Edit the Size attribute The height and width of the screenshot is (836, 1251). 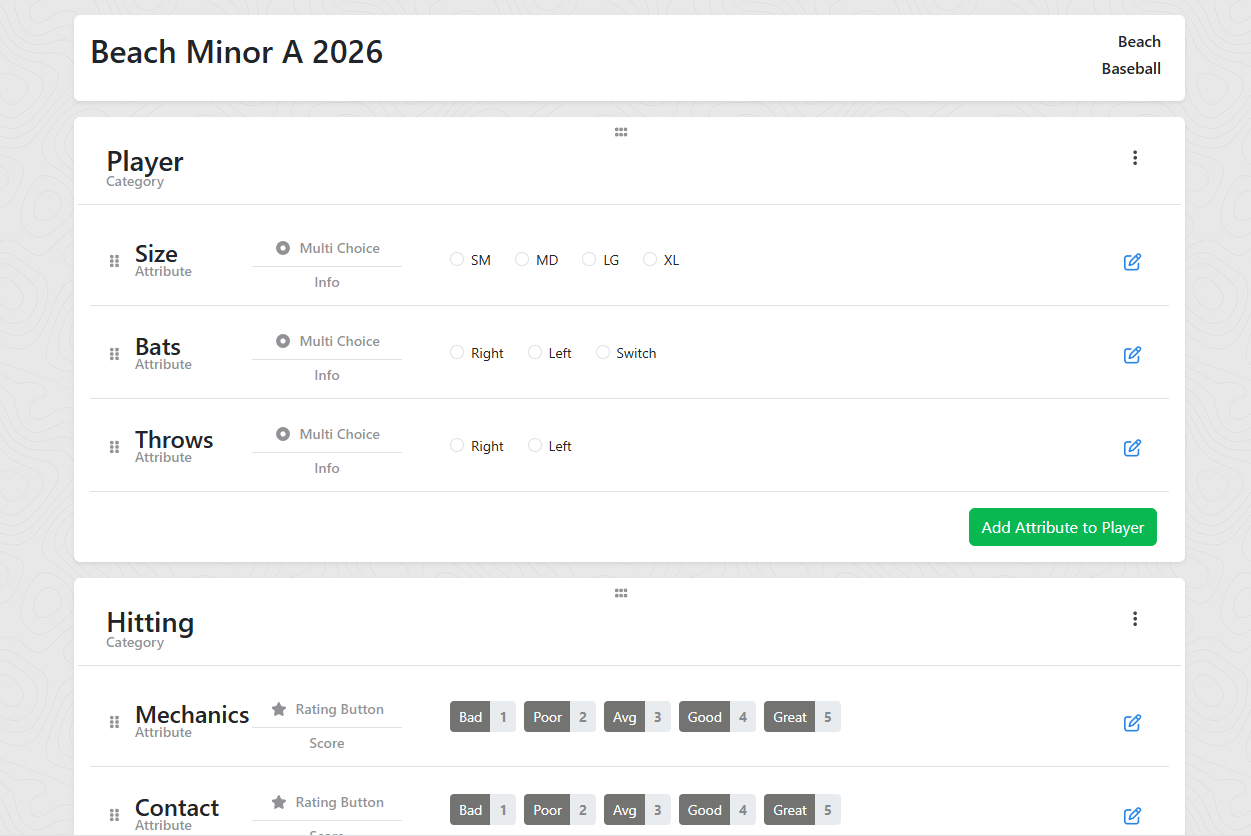coord(1132,261)
